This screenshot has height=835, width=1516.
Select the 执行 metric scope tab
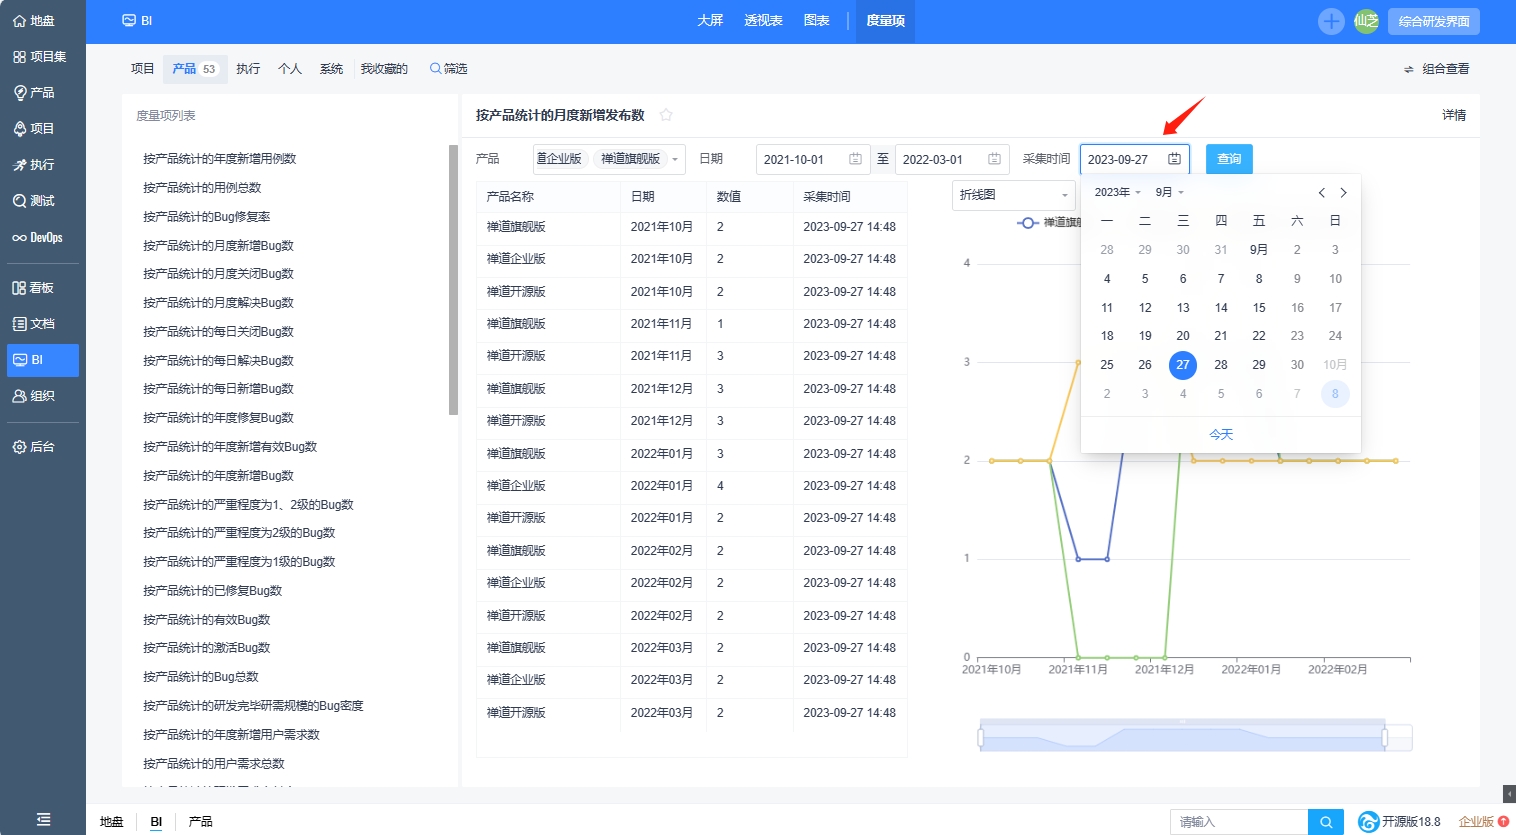point(248,69)
